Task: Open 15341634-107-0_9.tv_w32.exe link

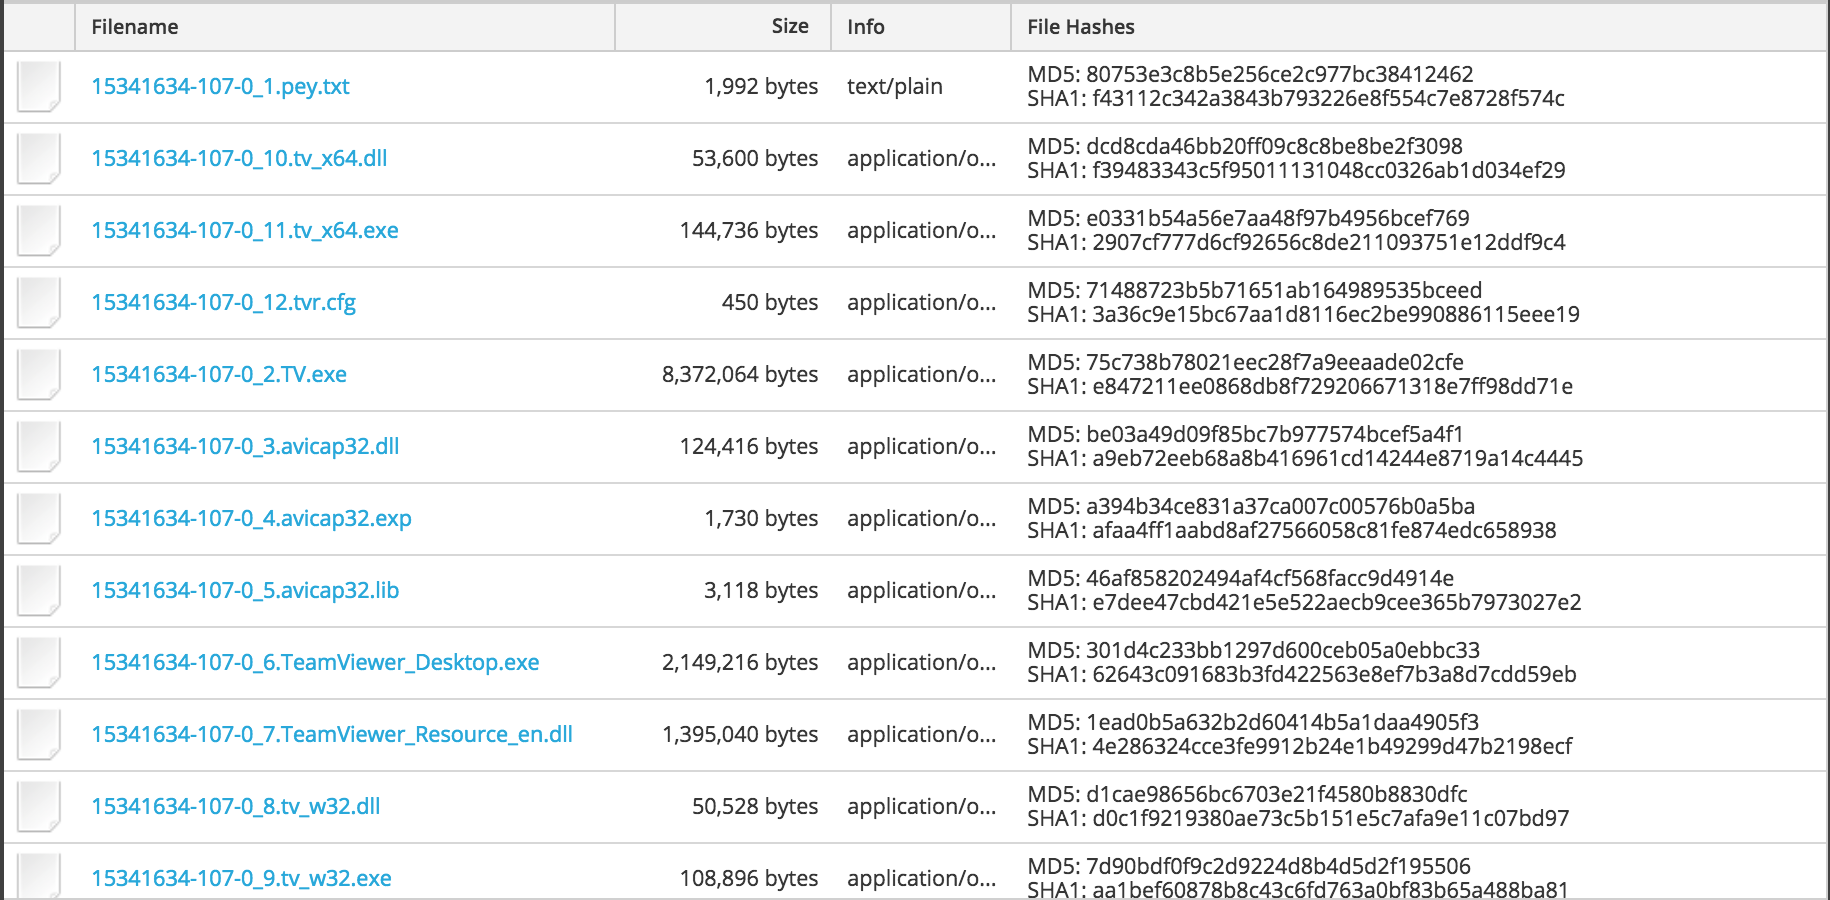Action: (x=241, y=879)
